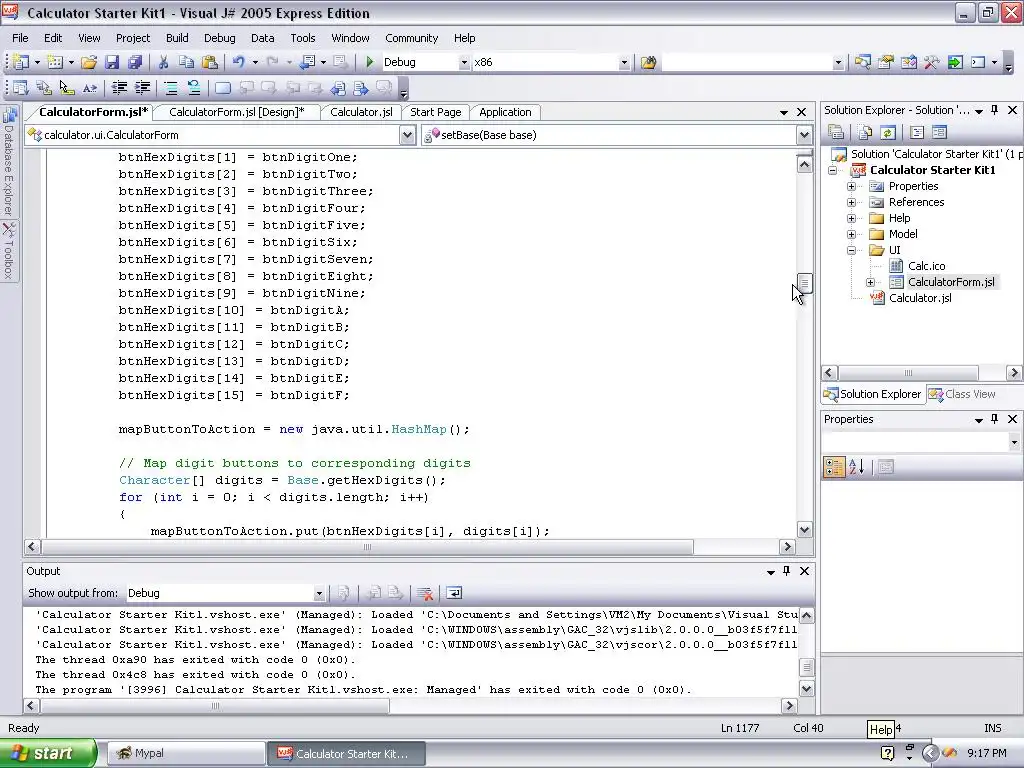The image size is (1024, 768).
Task: Toggle auto-hide pin on Solution Explorer
Action: click(995, 110)
